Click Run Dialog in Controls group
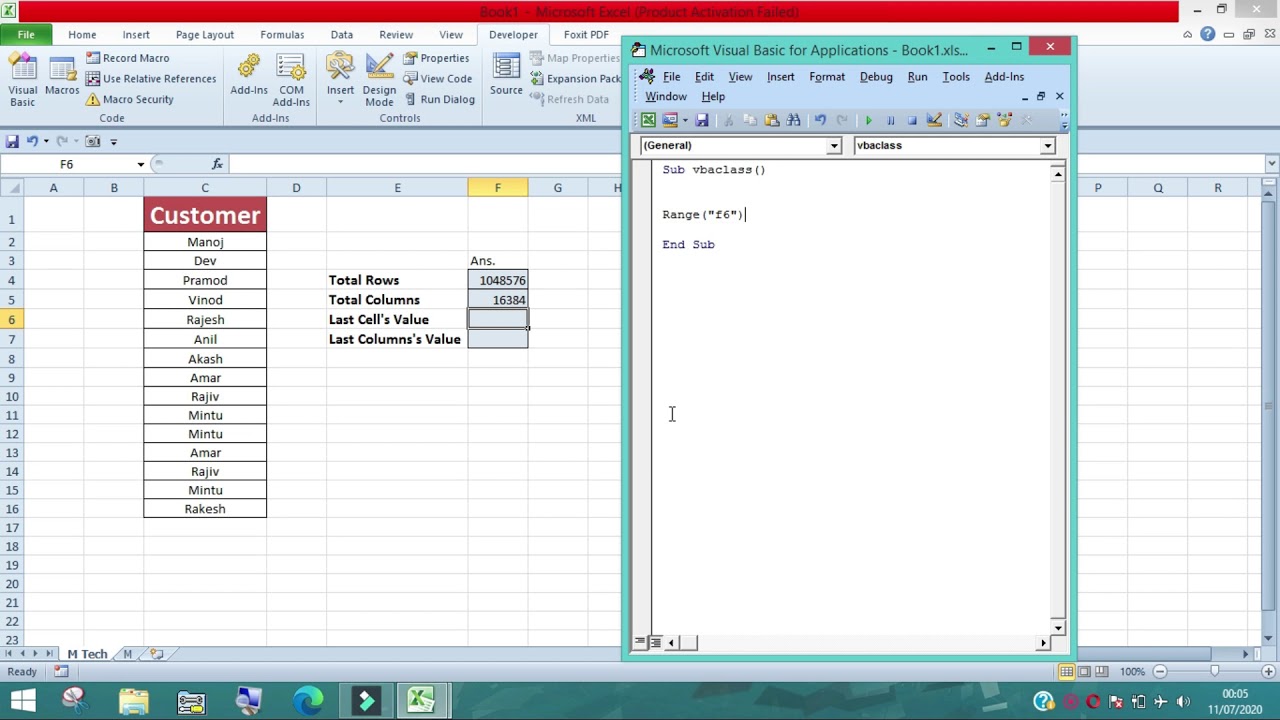The height and width of the screenshot is (720, 1280). coord(440,99)
